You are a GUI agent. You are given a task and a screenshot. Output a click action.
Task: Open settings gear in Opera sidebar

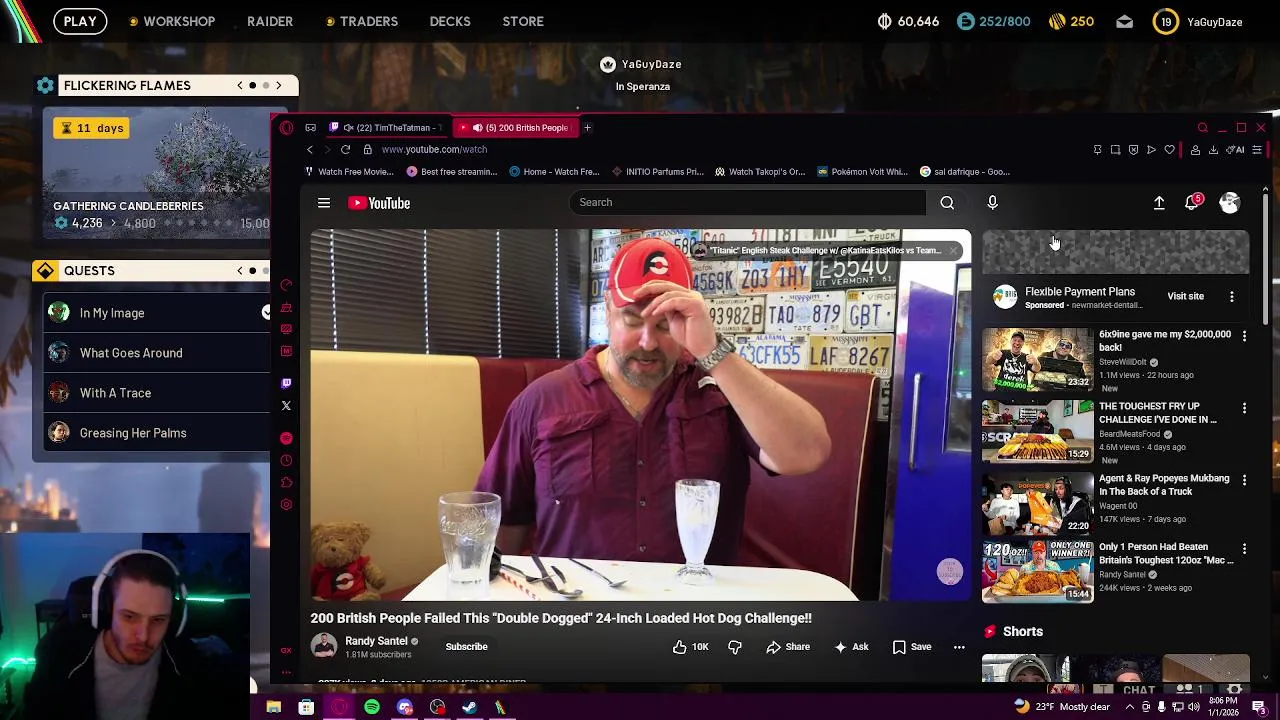(x=286, y=504)
